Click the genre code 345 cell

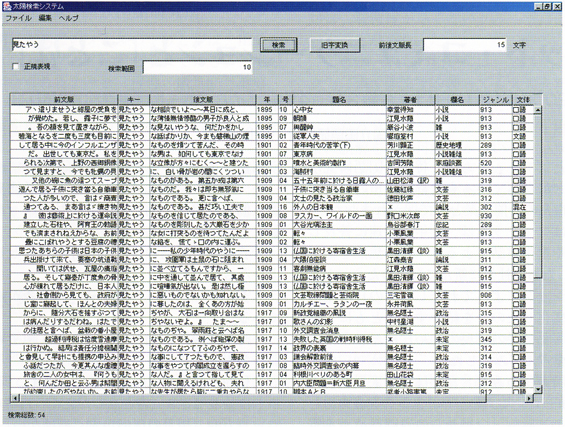tap(495, 339)
